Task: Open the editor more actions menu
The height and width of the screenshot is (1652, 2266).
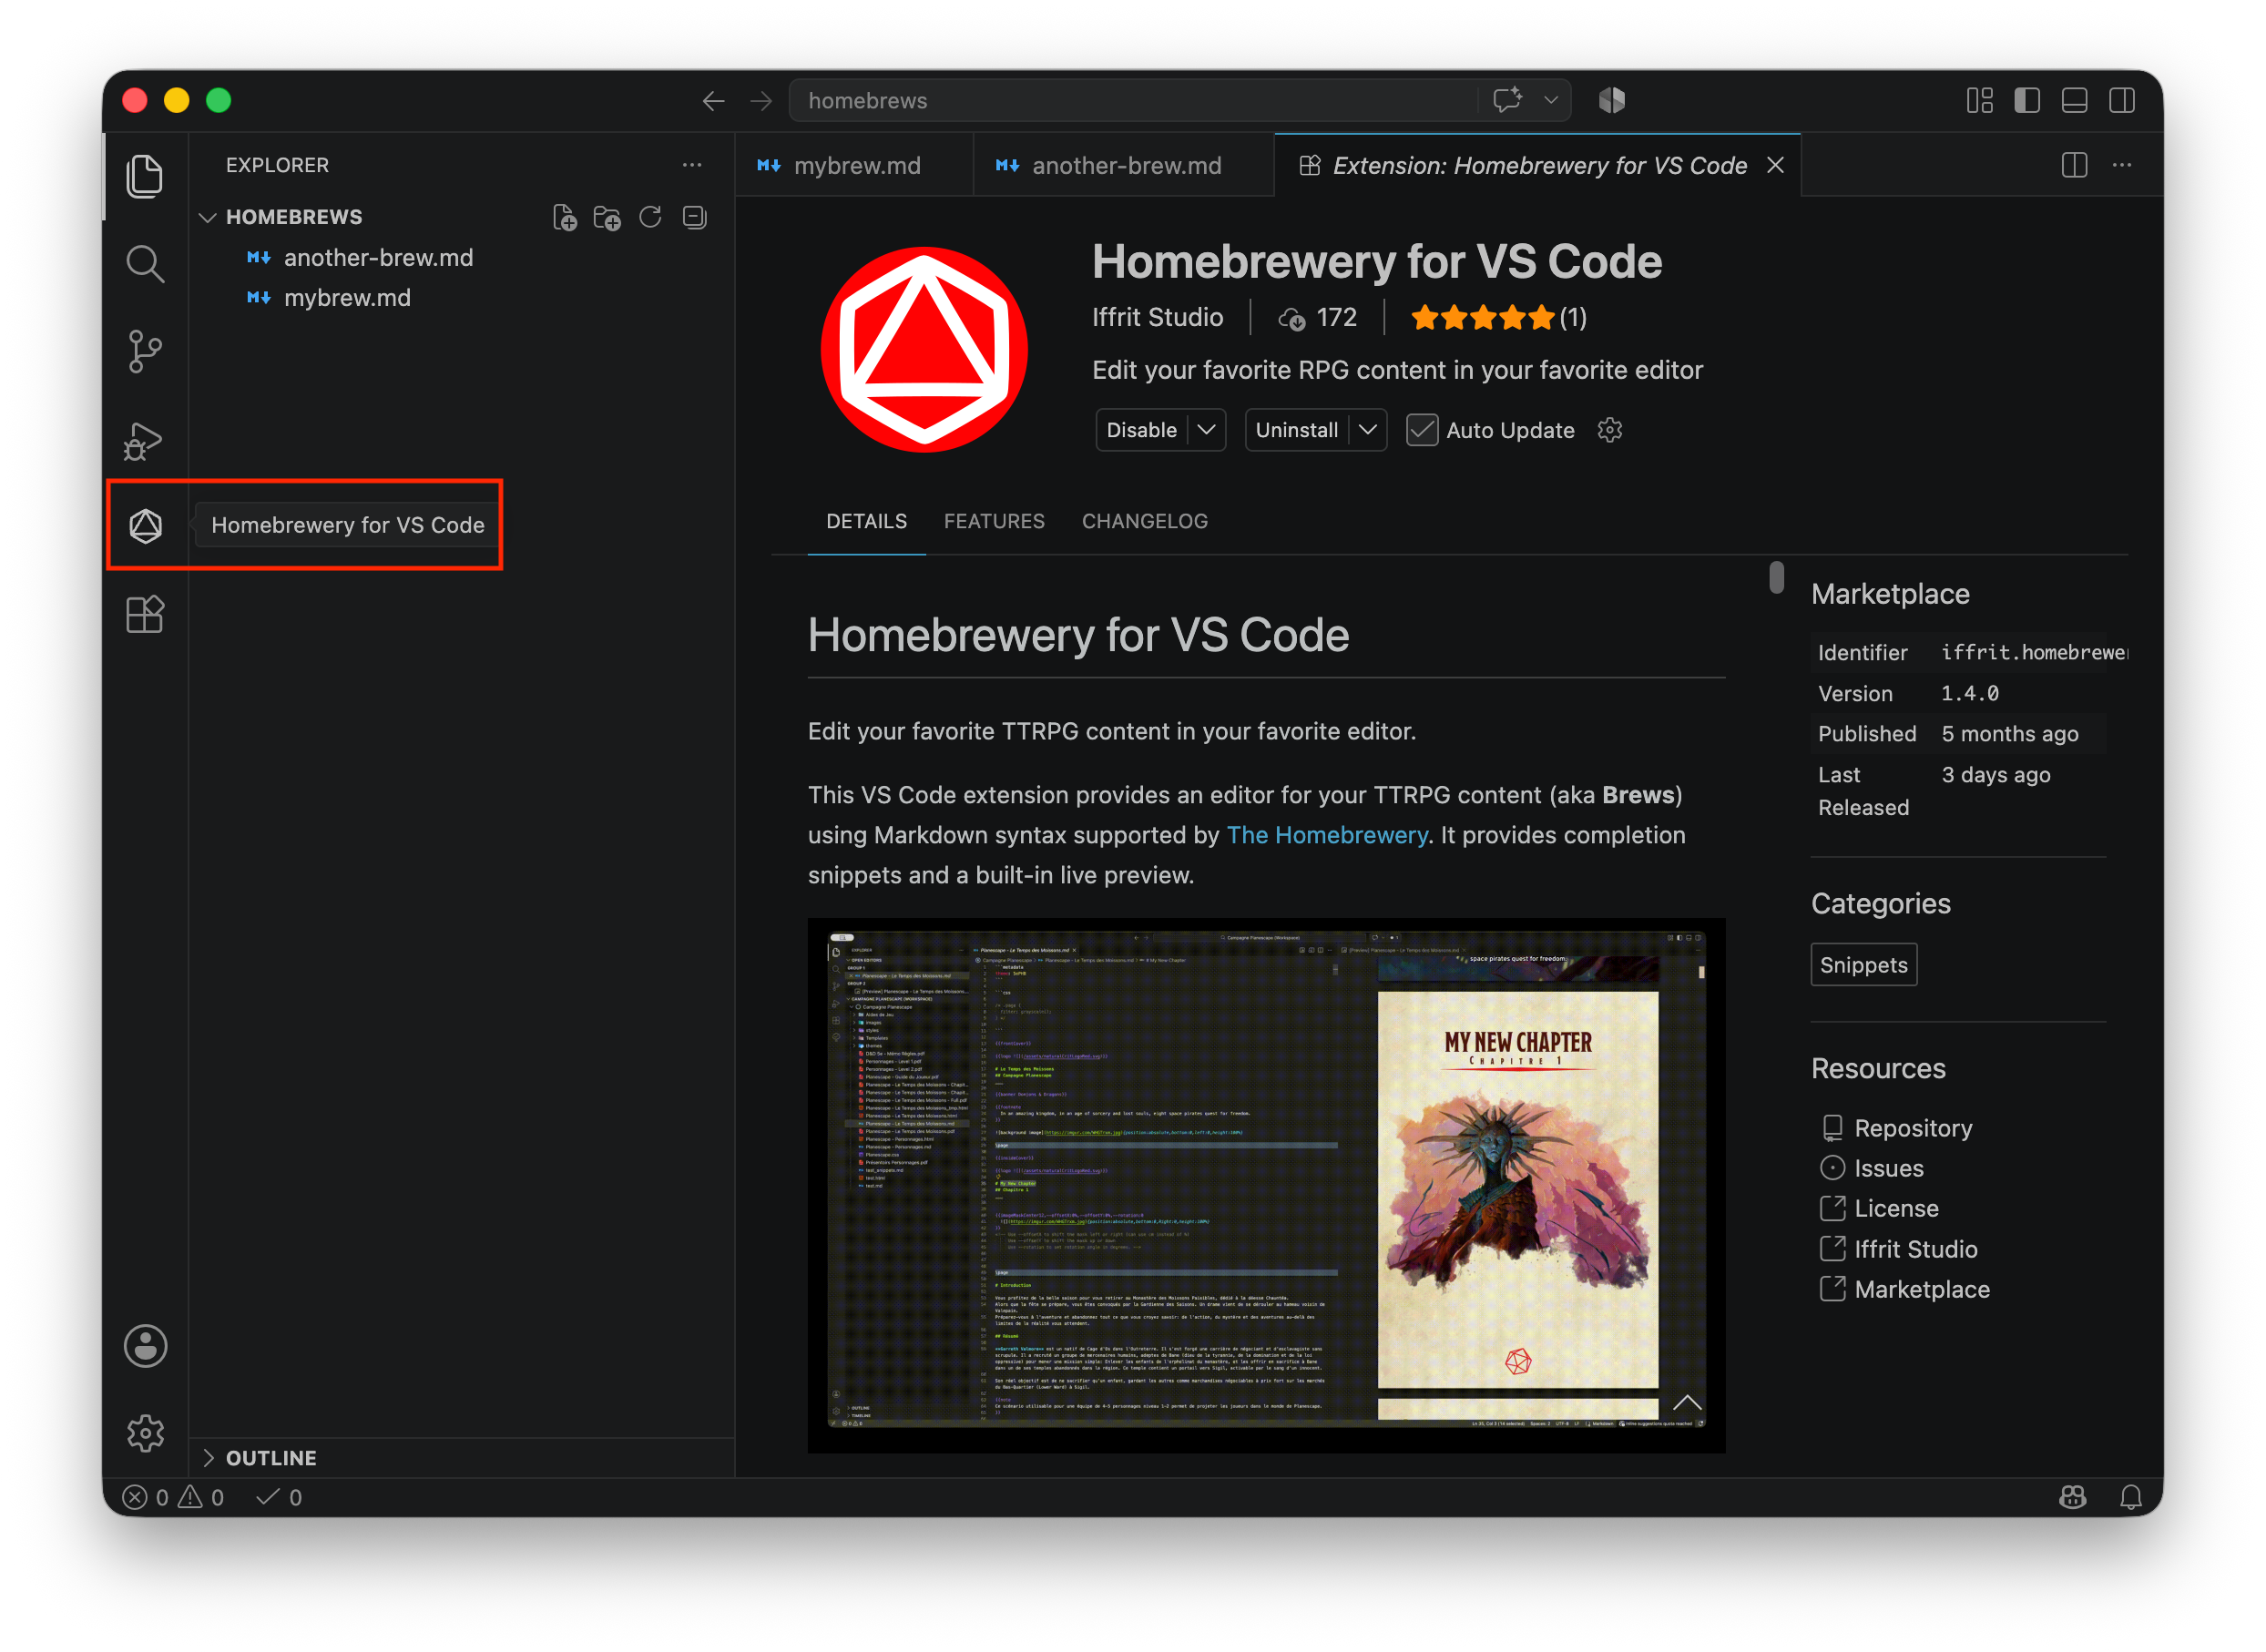Action: point(2122,165)
